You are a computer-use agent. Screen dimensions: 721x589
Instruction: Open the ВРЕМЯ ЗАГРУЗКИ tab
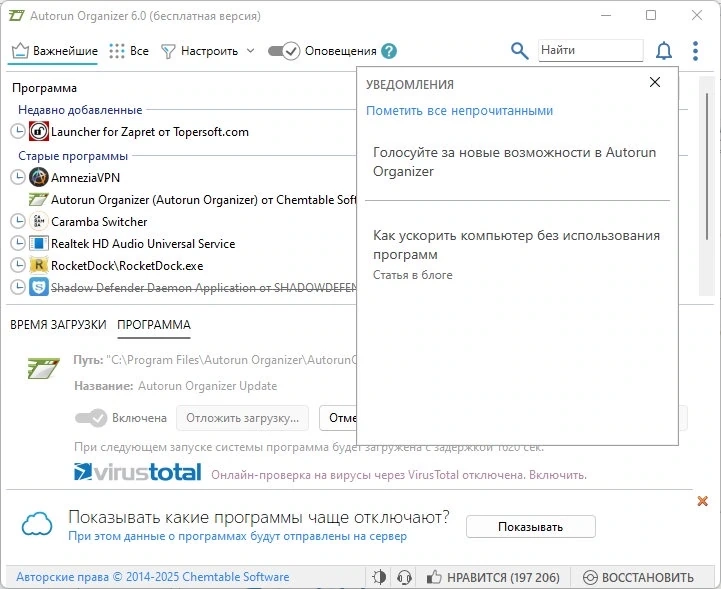tap(58, 325)
